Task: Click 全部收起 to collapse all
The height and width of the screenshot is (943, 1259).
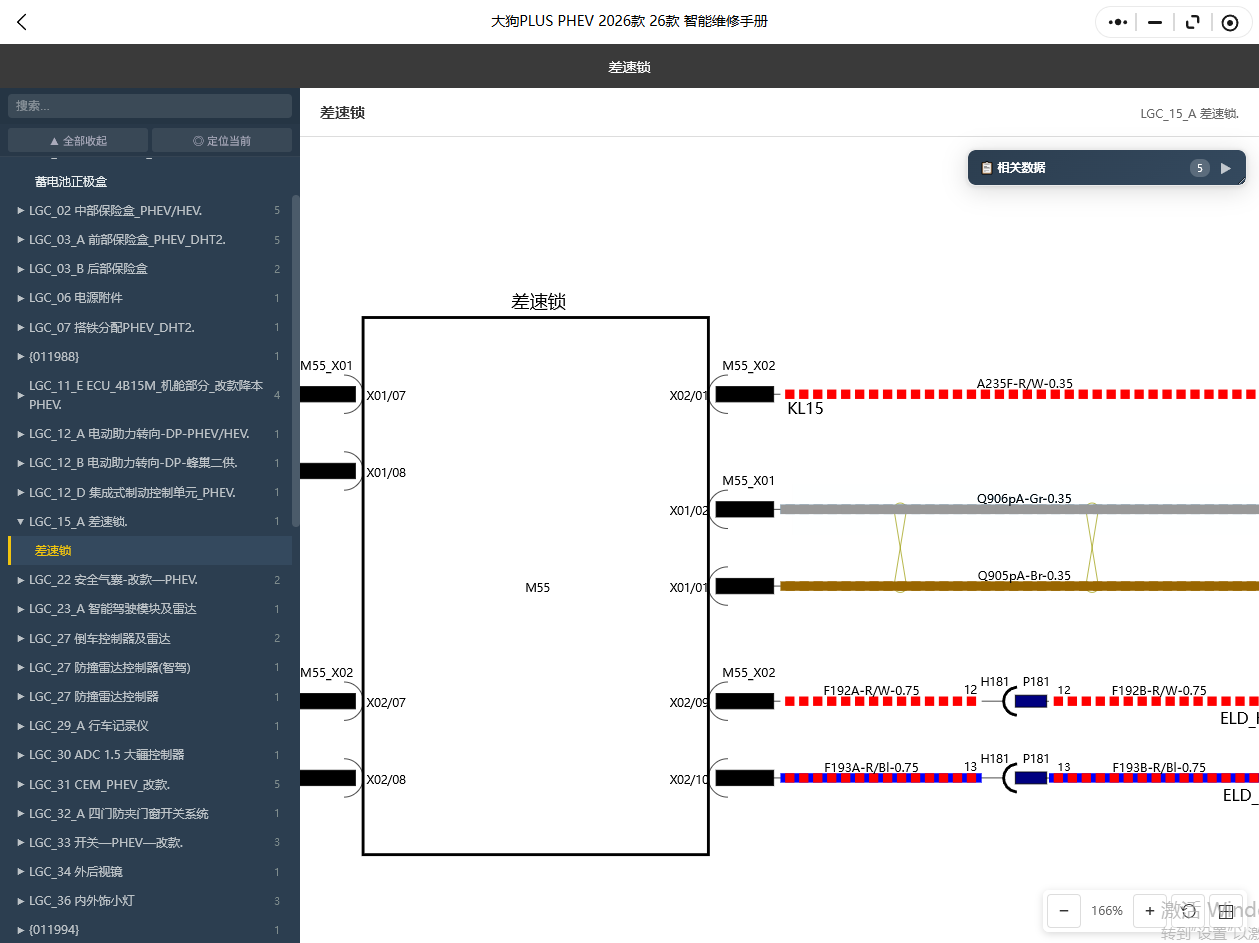Action: click(x=78, y=141)
